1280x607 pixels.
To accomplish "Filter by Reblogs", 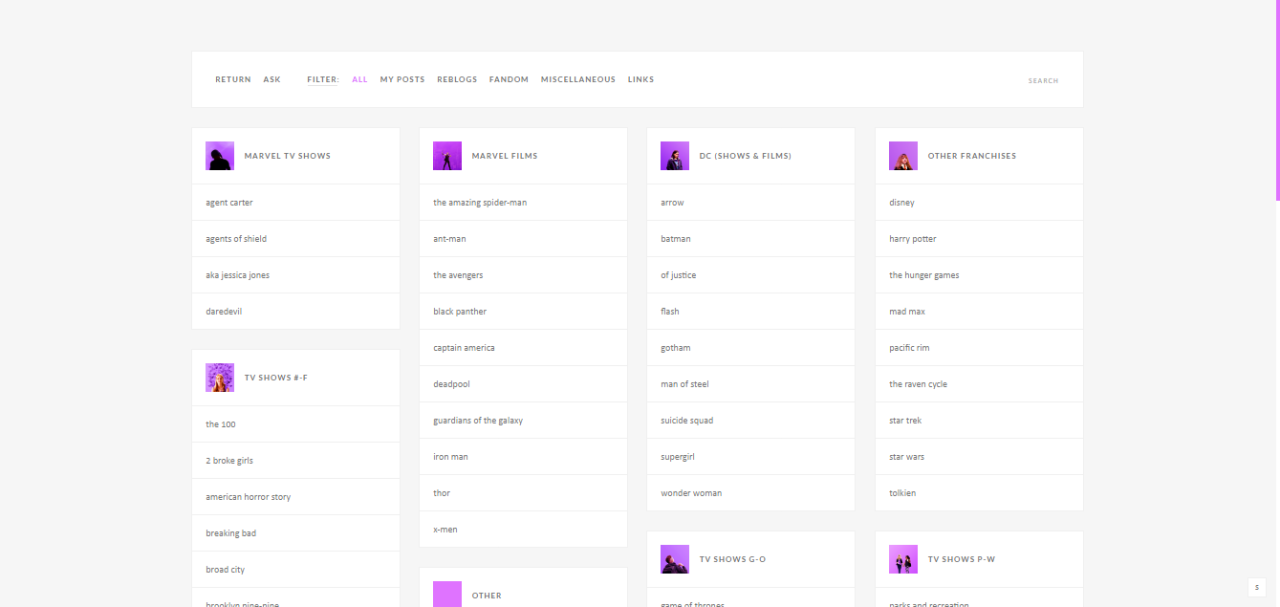I will pos(457,80).
